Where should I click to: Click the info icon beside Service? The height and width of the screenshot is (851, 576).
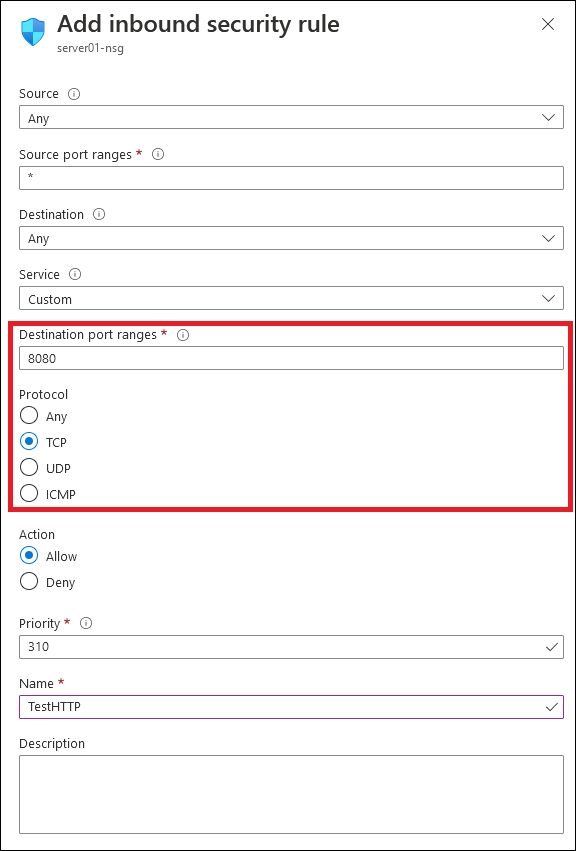point(75,275)
